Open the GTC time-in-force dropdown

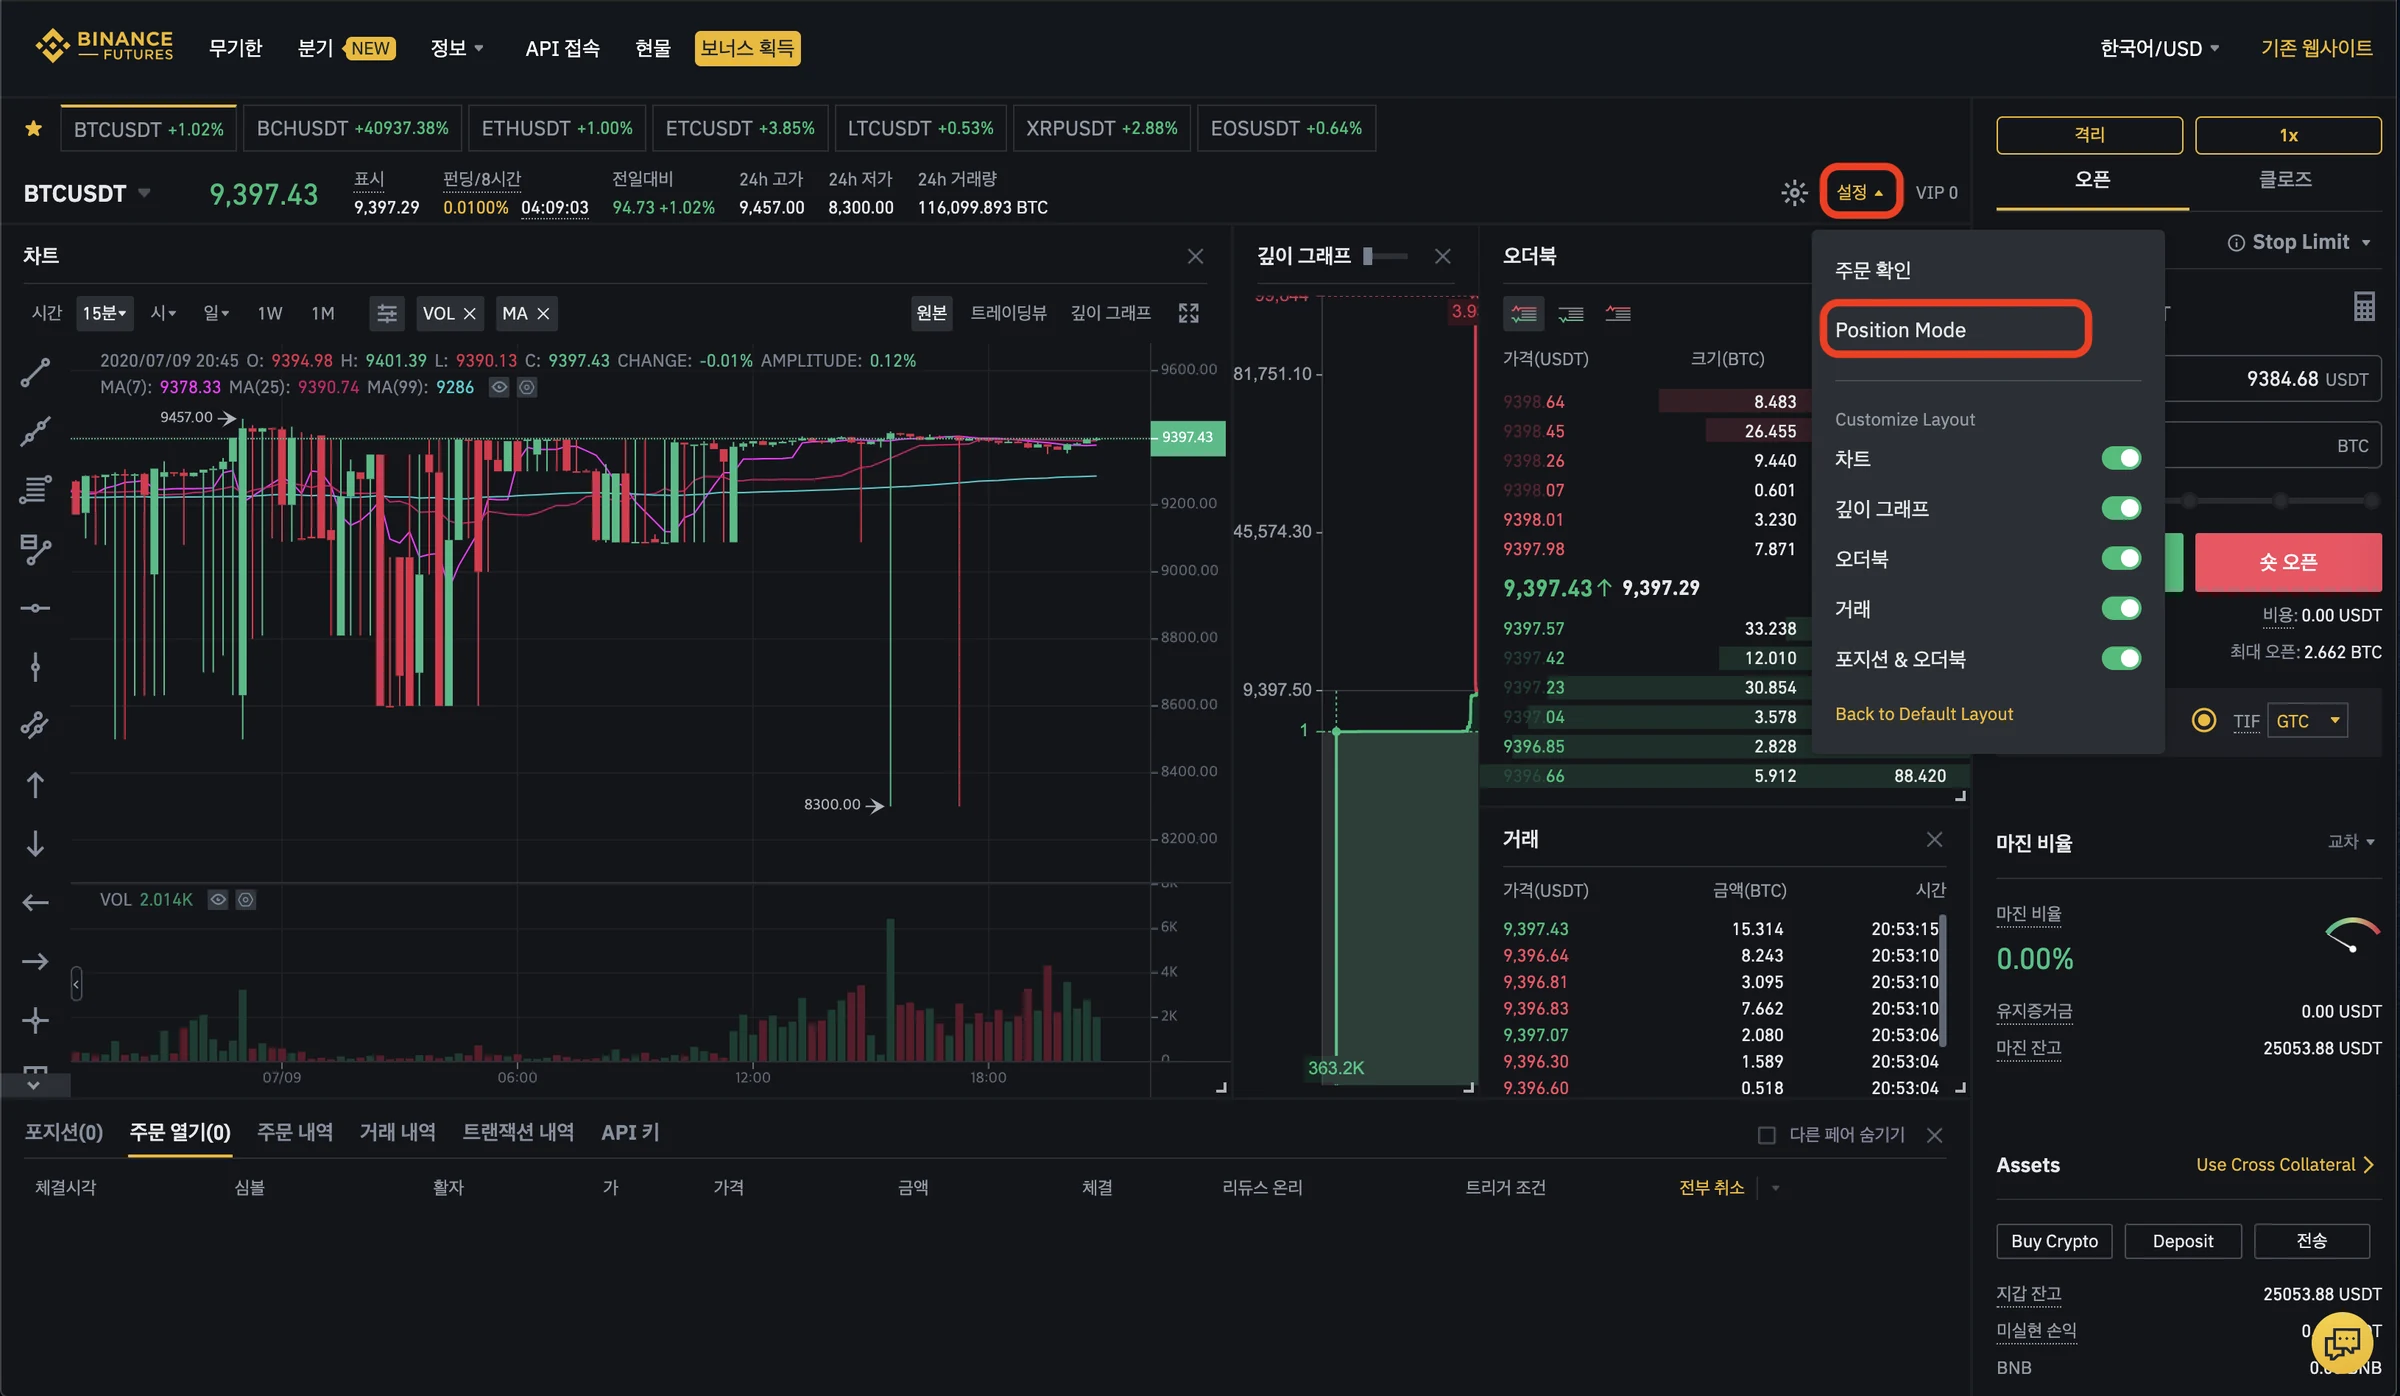2307,720
